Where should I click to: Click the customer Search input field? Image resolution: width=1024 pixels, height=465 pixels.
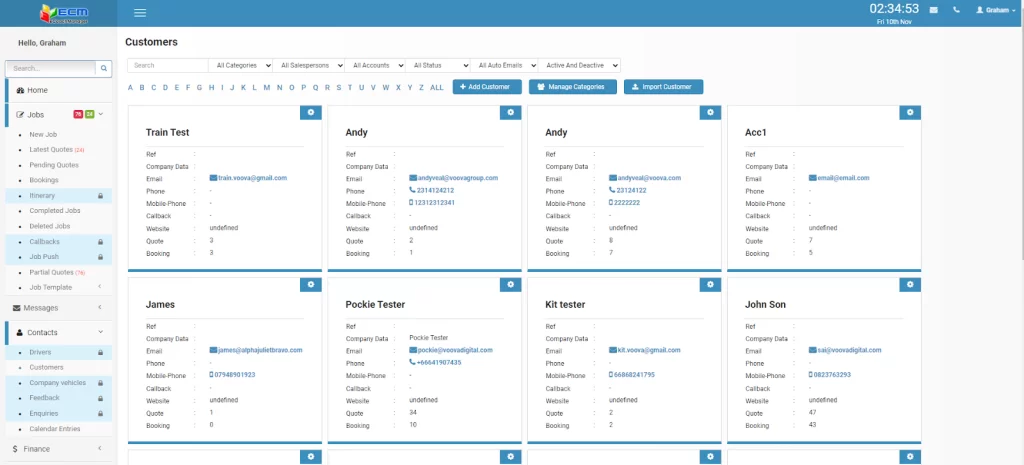coord(167,65)
